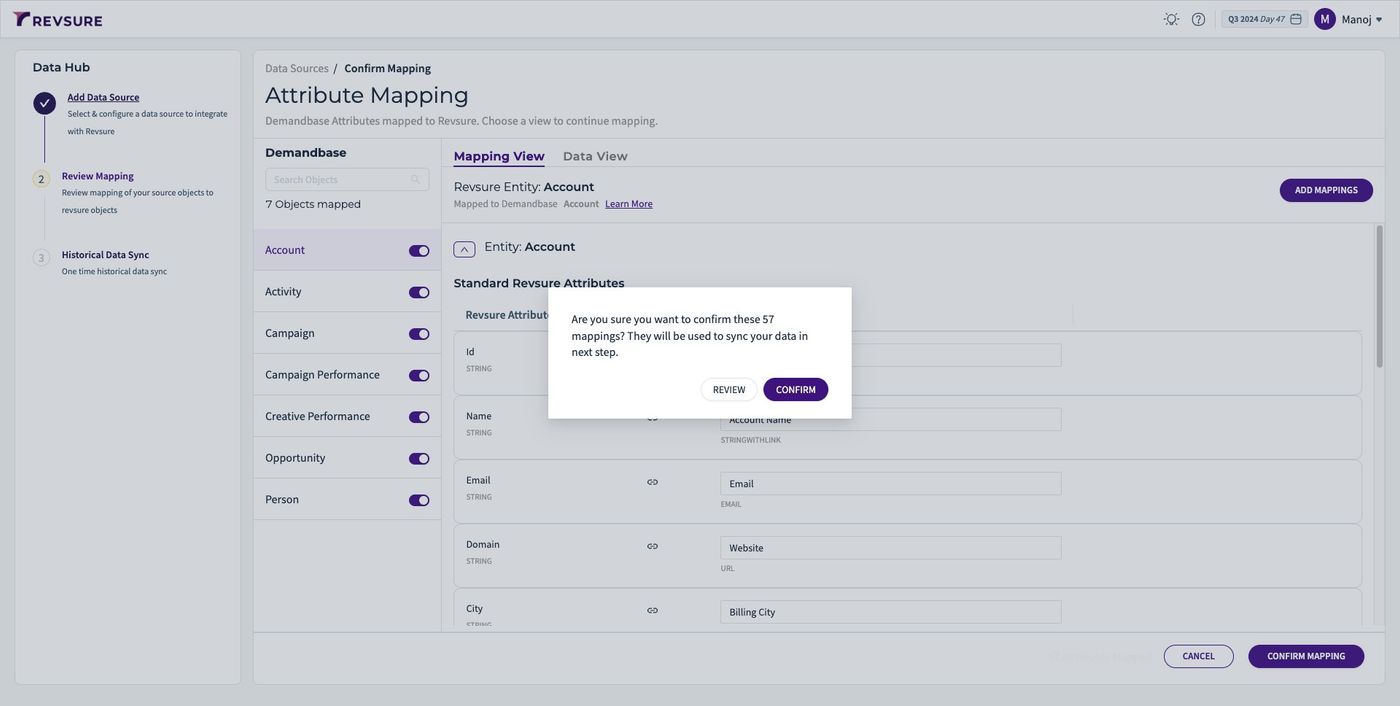Click the calendar icon beside Q3 2024
This screenshot has height=706, width=1400.
[x=1296, y=19]
